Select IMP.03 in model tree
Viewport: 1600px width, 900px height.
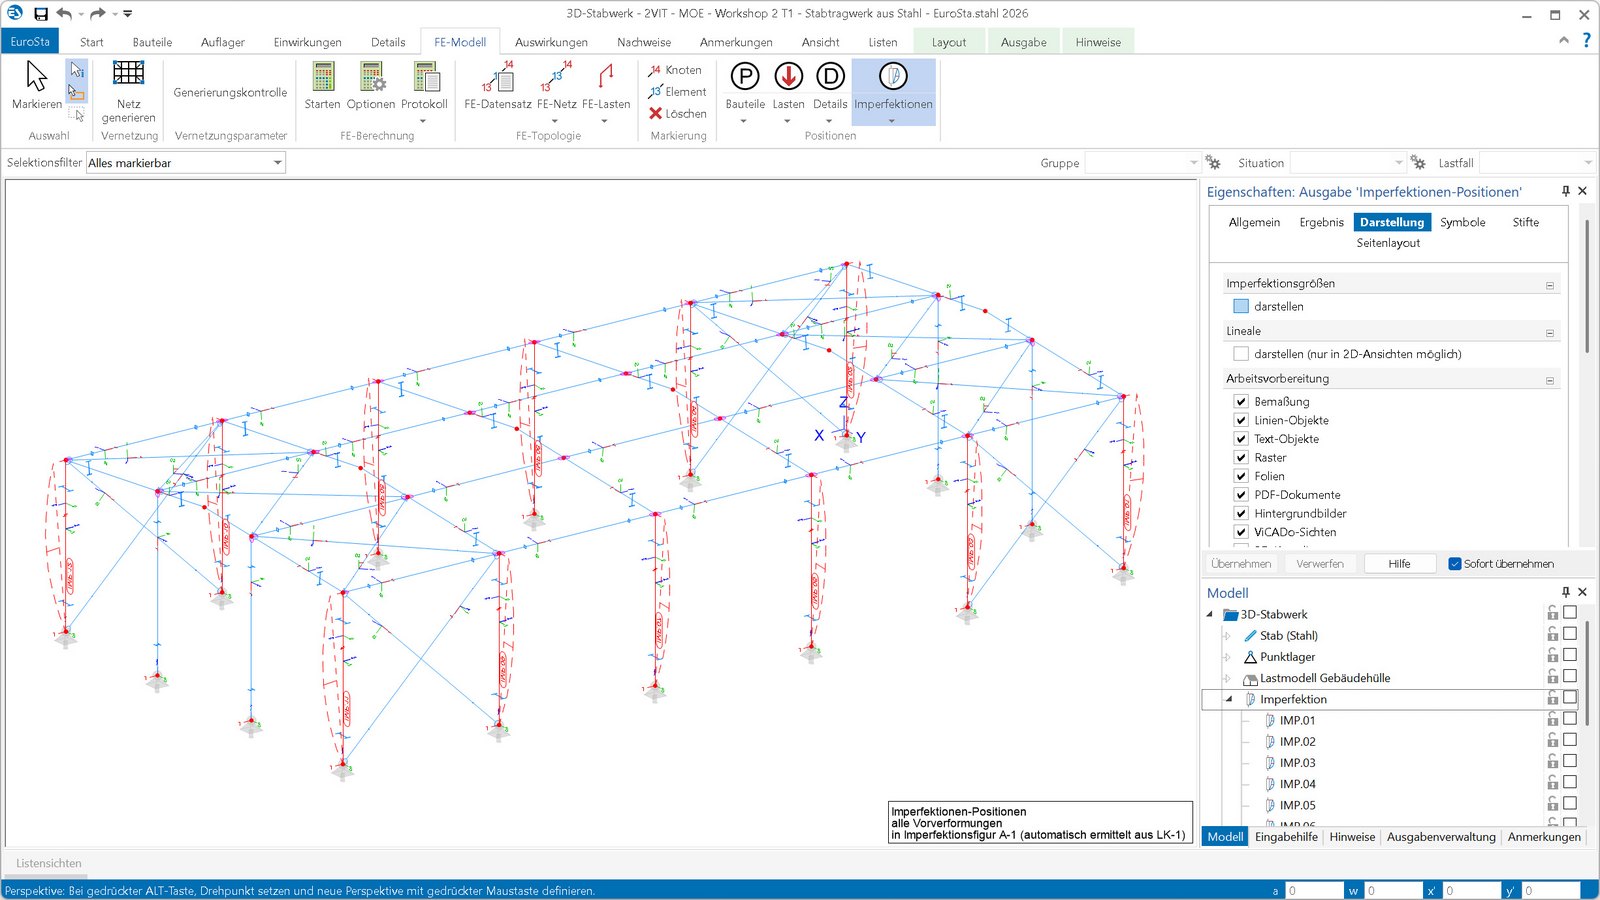point(1297,763)
